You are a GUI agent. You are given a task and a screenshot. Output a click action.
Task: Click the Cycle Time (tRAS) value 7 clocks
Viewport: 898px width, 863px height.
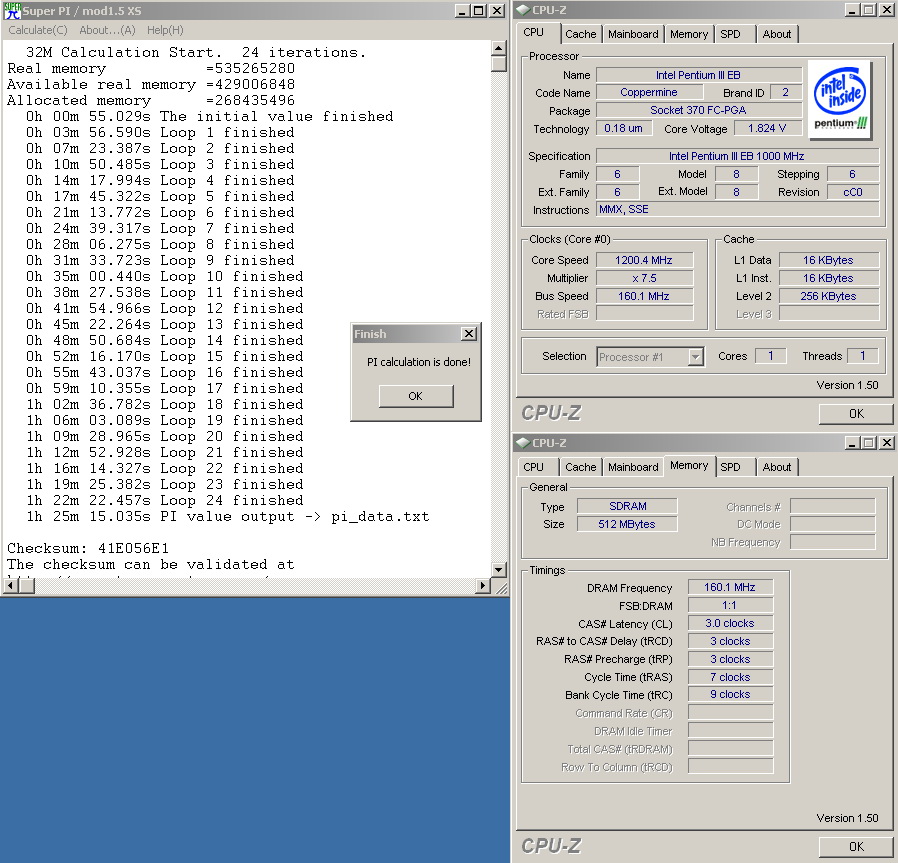point(730,677)
